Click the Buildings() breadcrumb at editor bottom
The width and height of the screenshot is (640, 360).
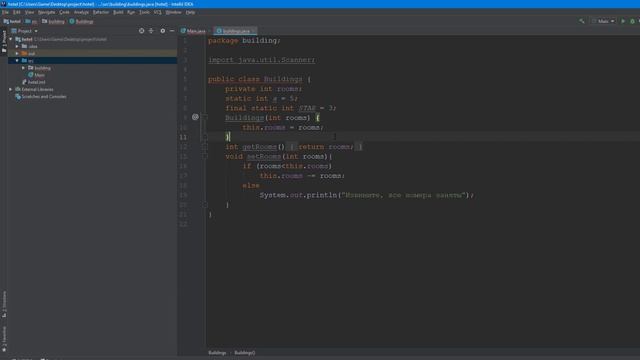point(244,353)
